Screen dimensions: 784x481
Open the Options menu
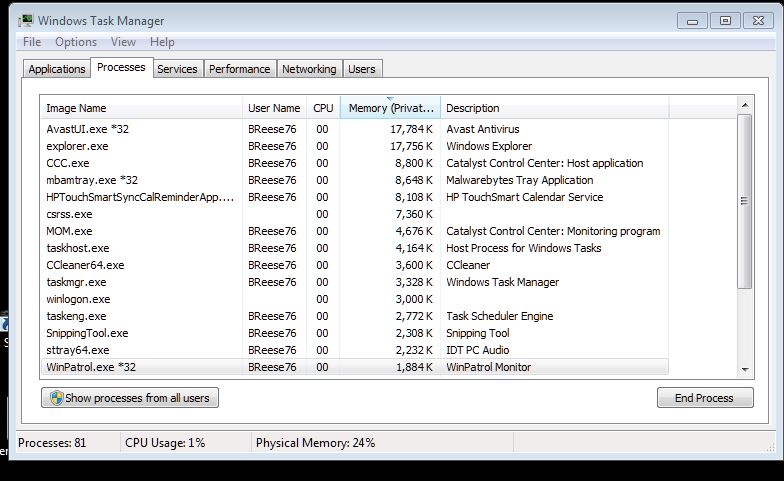point(76,42)
